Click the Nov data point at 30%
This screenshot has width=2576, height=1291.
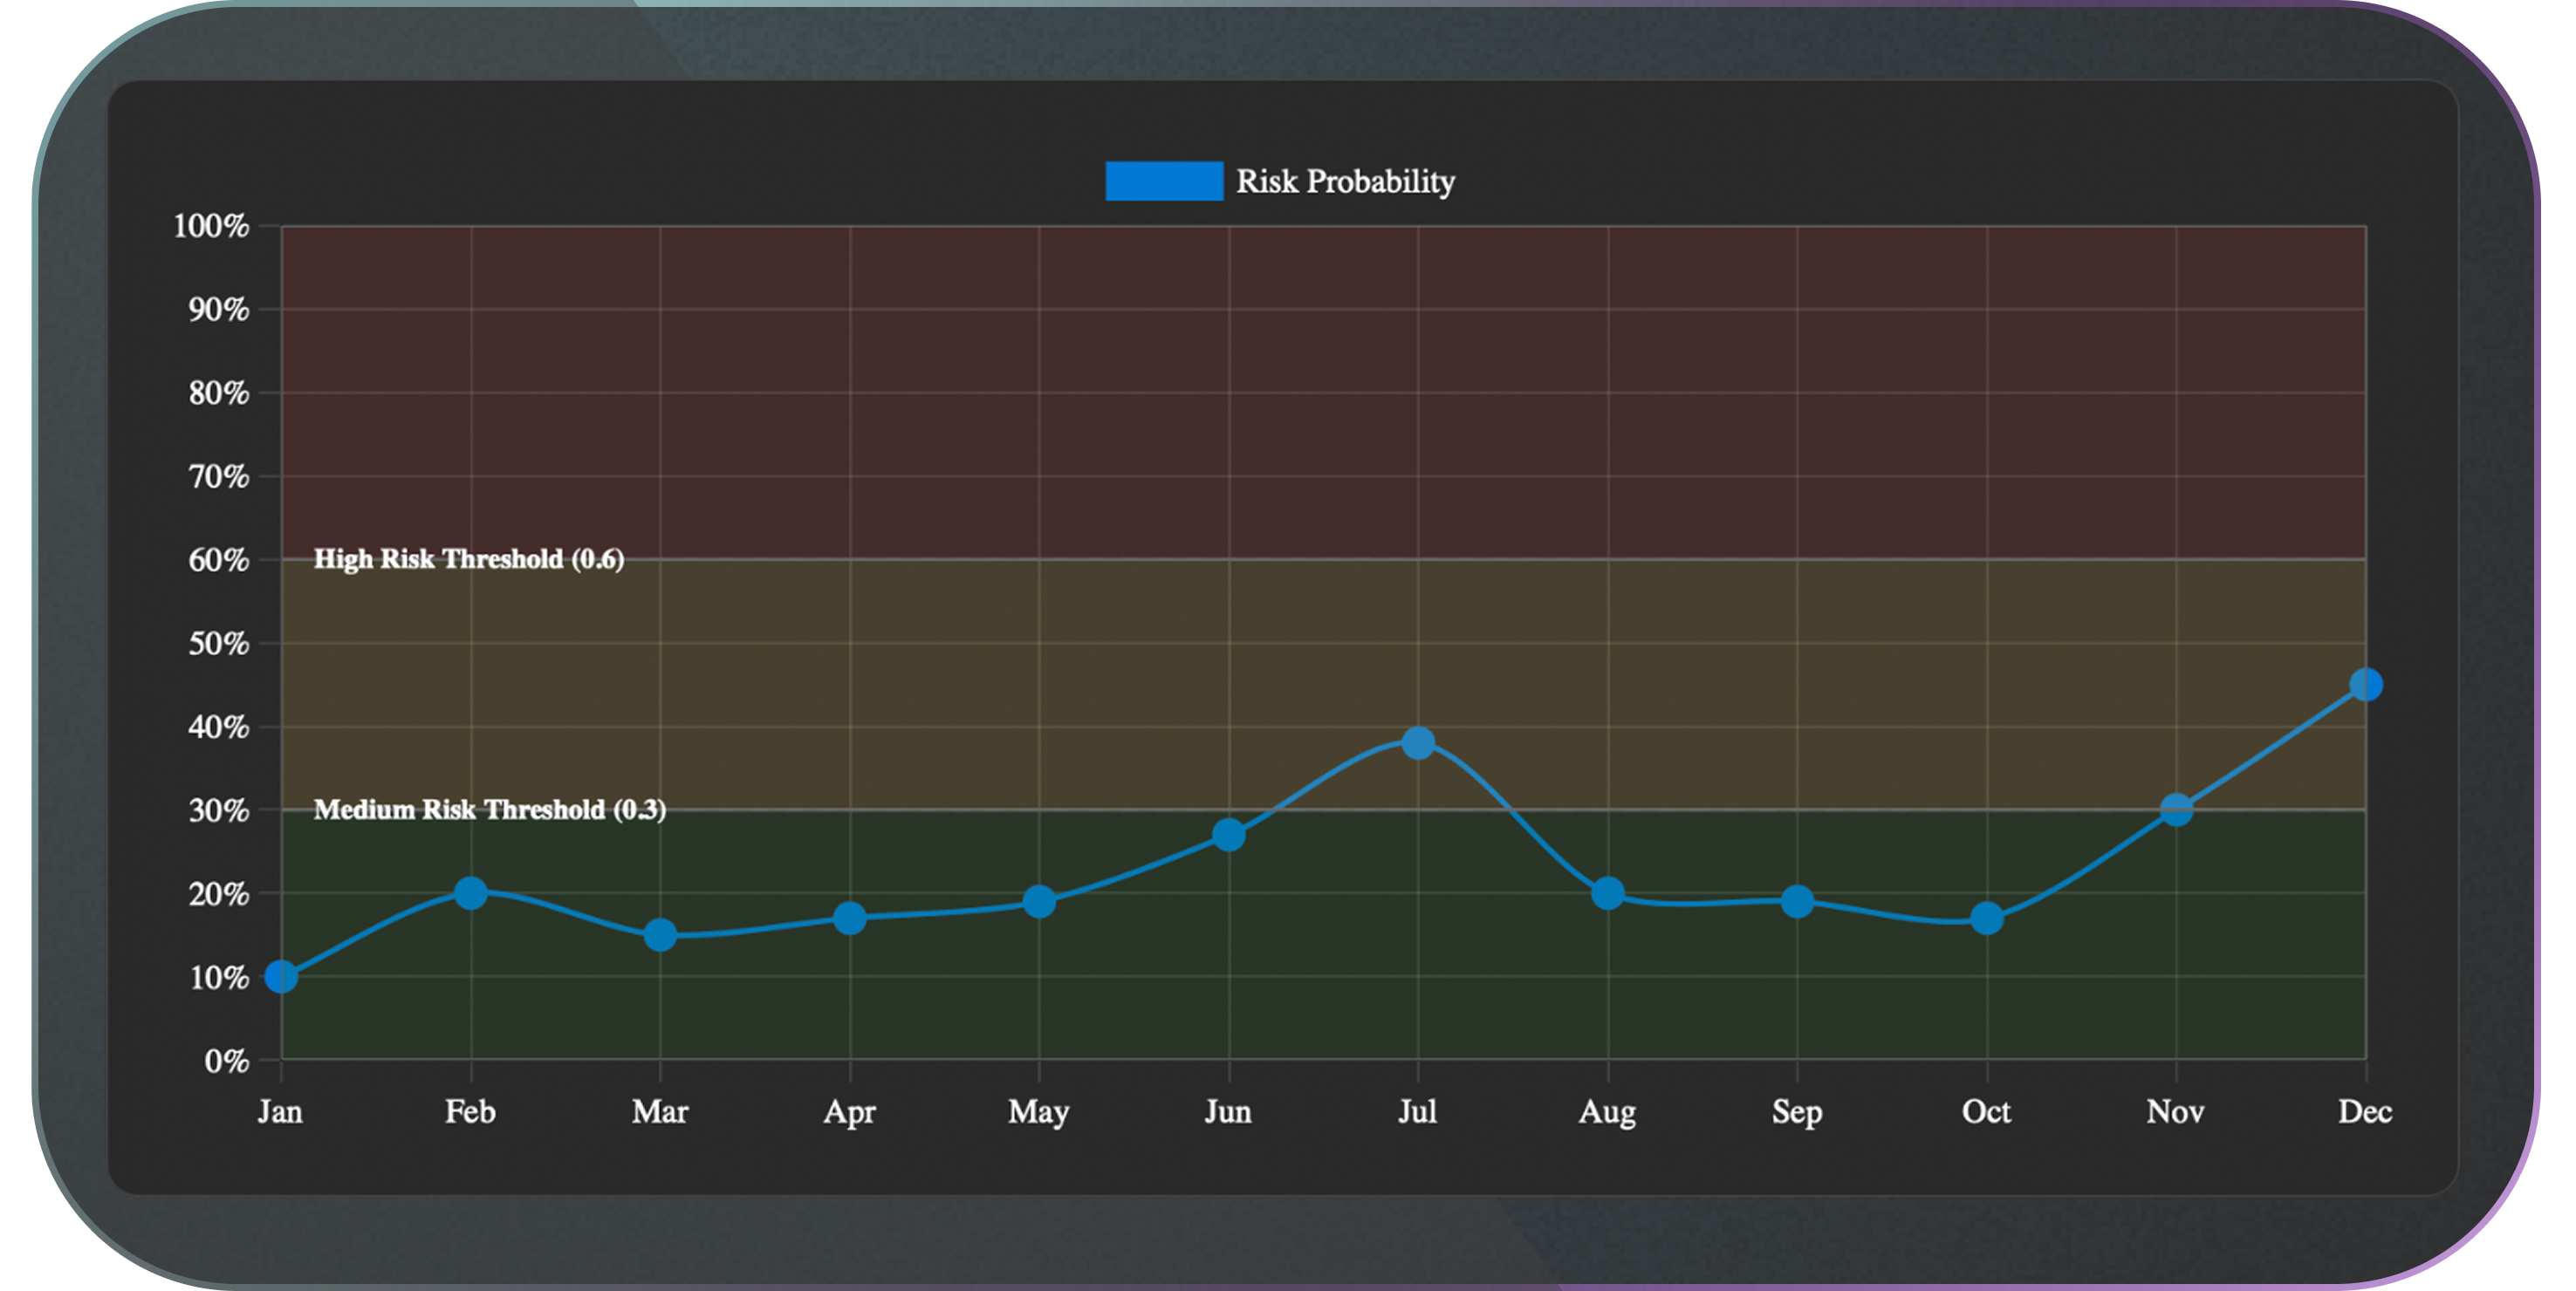tap(2176, 809)
